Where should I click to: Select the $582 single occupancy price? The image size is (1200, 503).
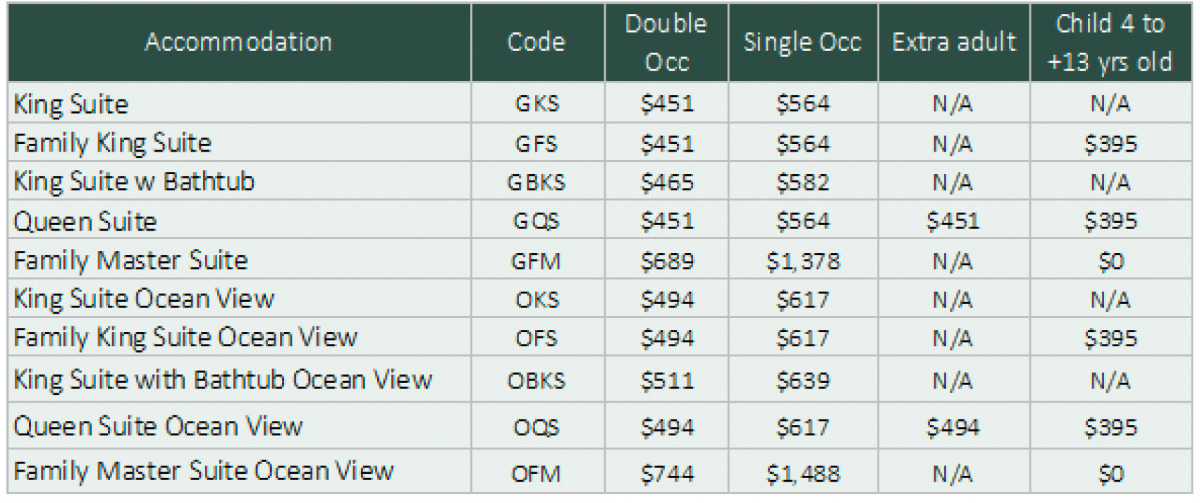click(802, 182)
